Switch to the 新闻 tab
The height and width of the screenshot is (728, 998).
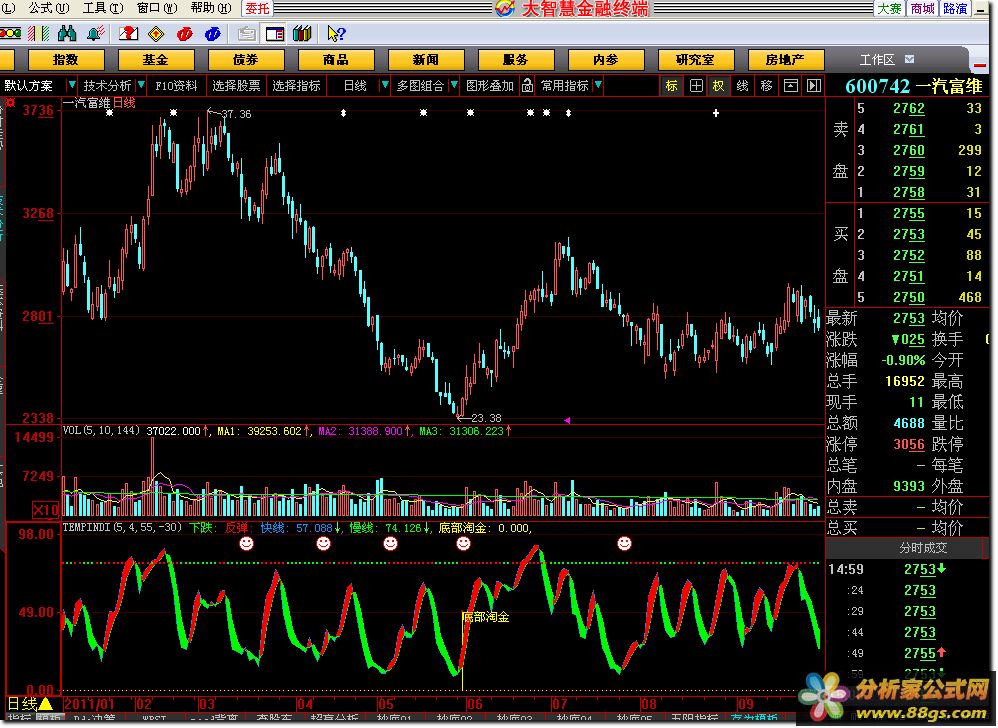pyautogui.click(x=426, y=60)
